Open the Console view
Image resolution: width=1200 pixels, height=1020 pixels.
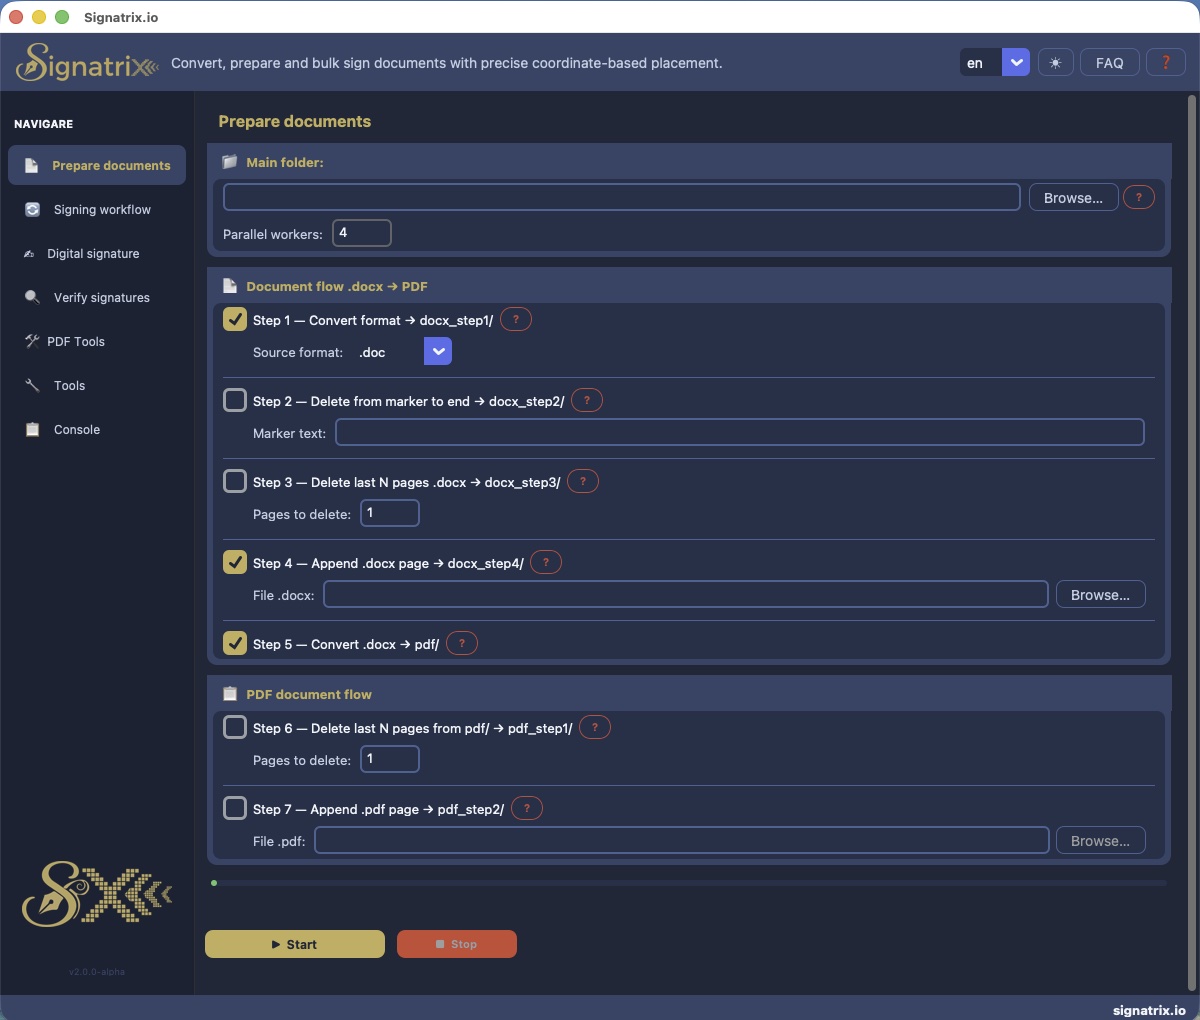(75, 429)
